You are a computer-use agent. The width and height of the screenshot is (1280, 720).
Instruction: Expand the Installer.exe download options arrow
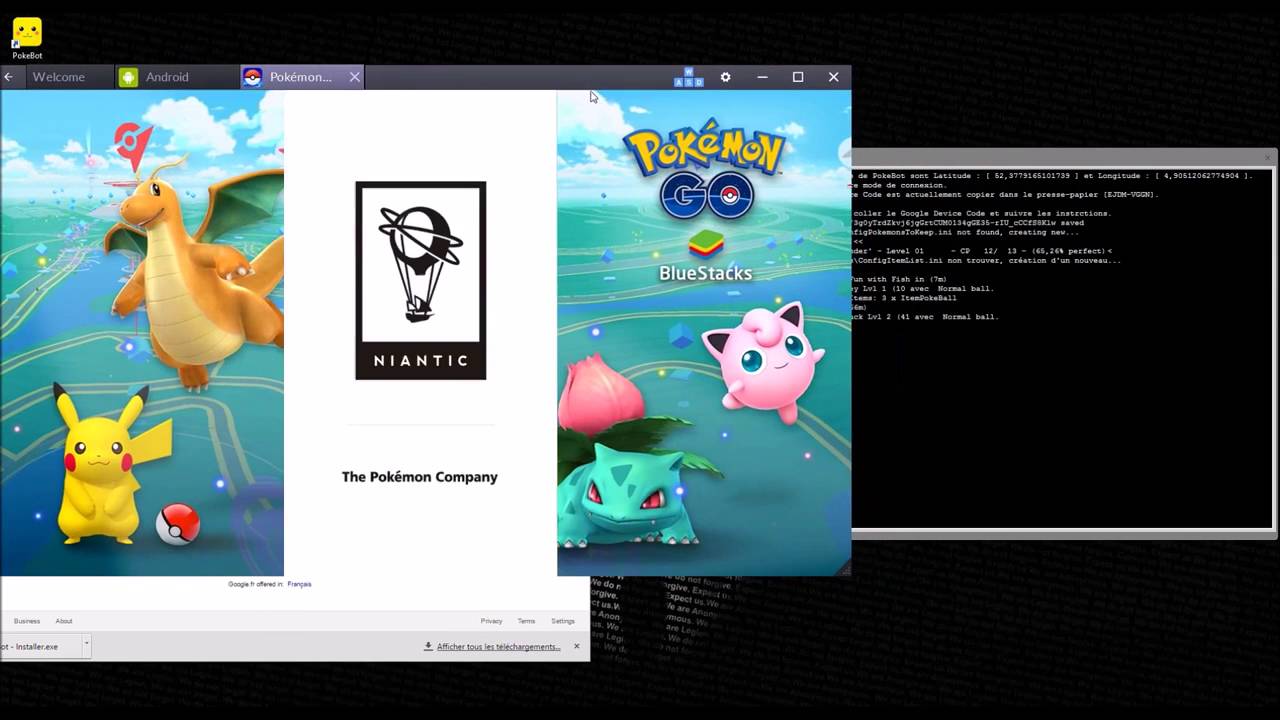[86, 646]
